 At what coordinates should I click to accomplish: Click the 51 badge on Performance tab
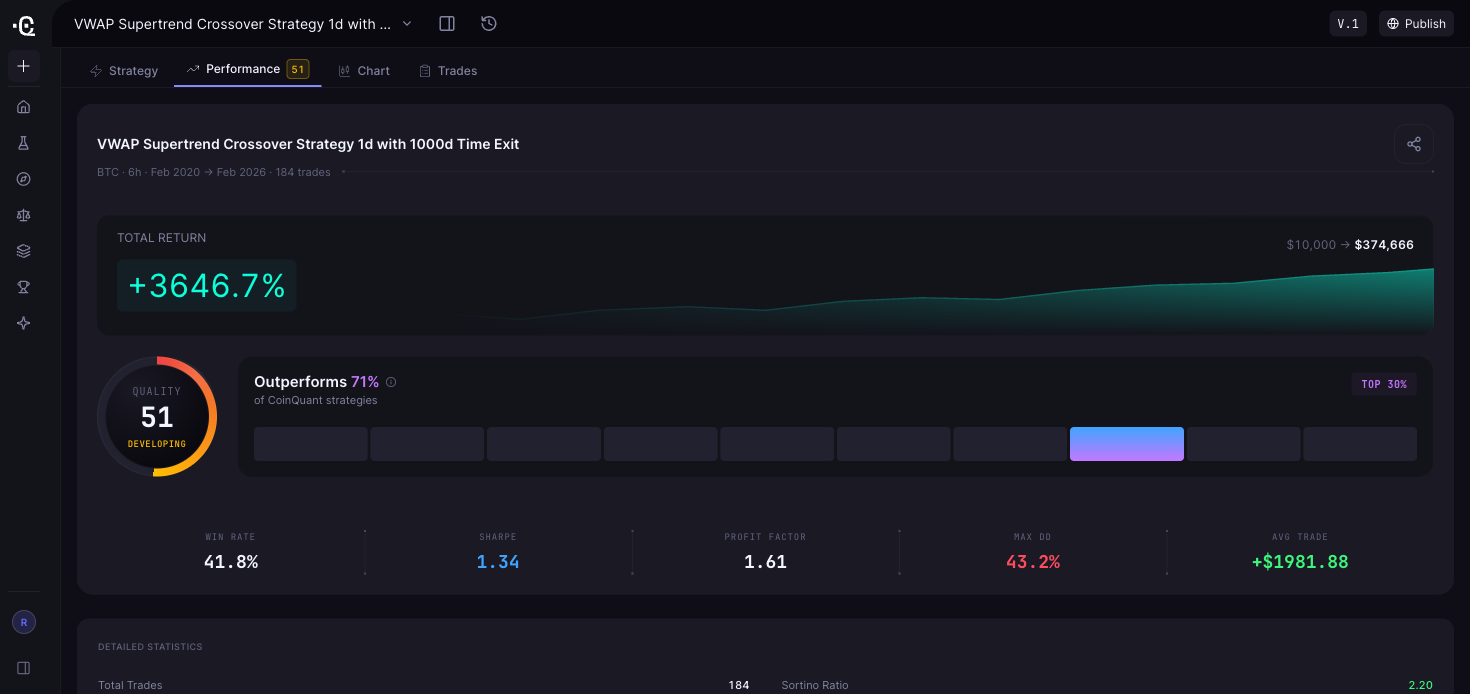[298, 69]
